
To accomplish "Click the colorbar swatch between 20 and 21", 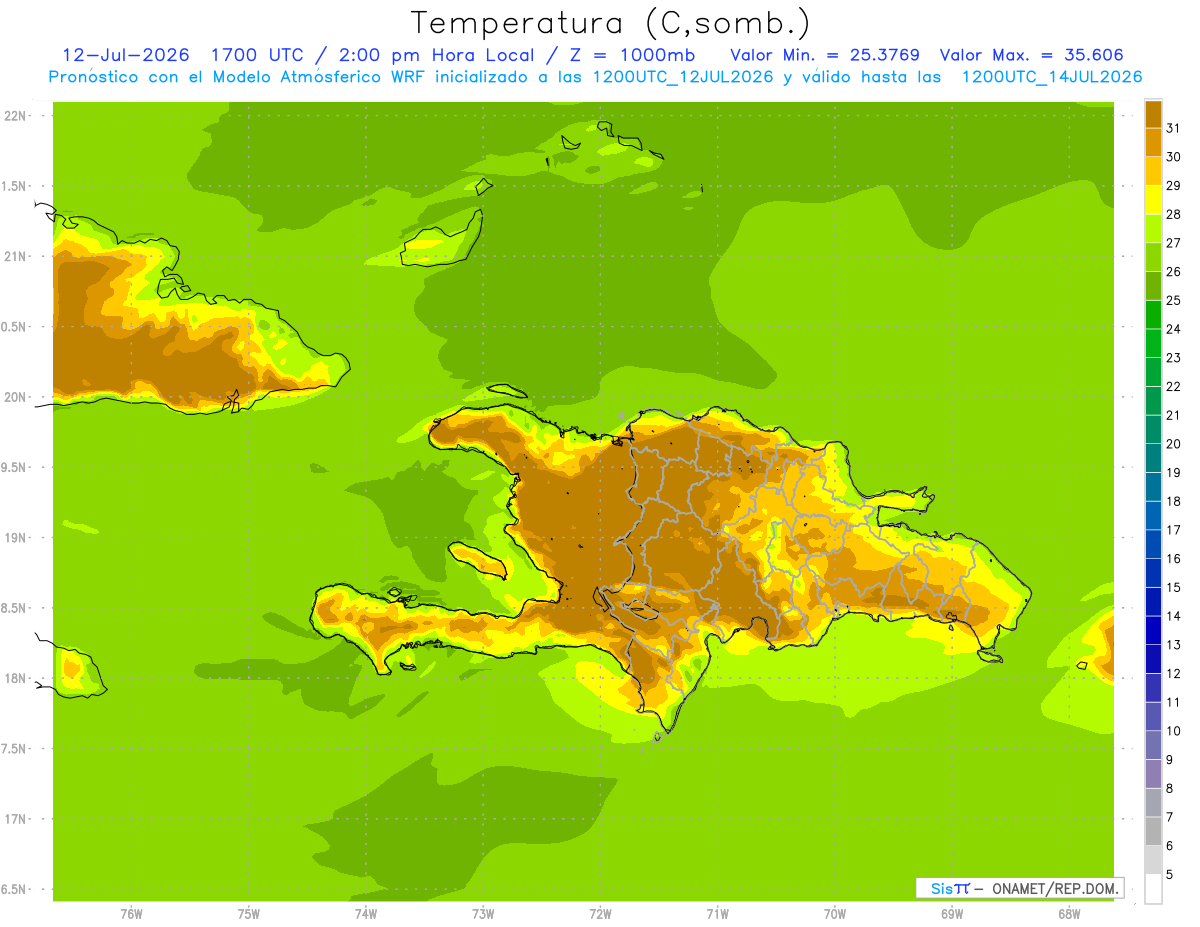I will [1153, 429].
